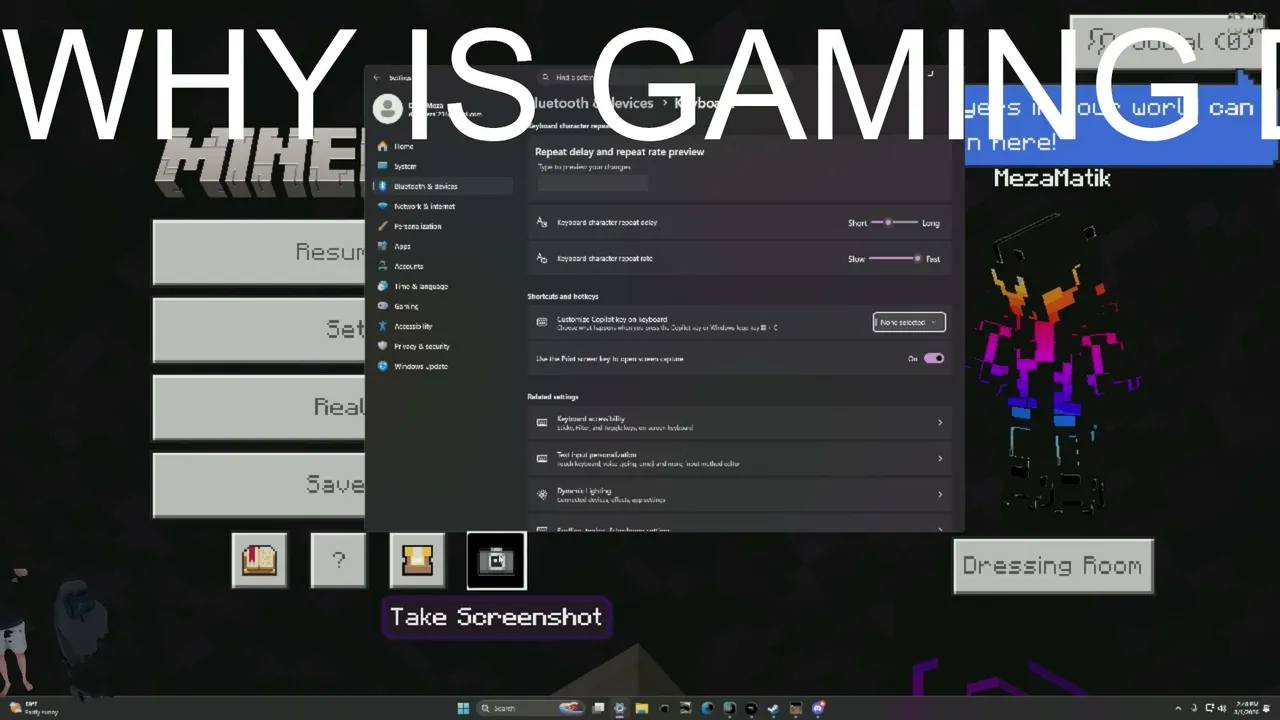
Task: Click the Time & language globe icon
Action: tap(383, 286)
